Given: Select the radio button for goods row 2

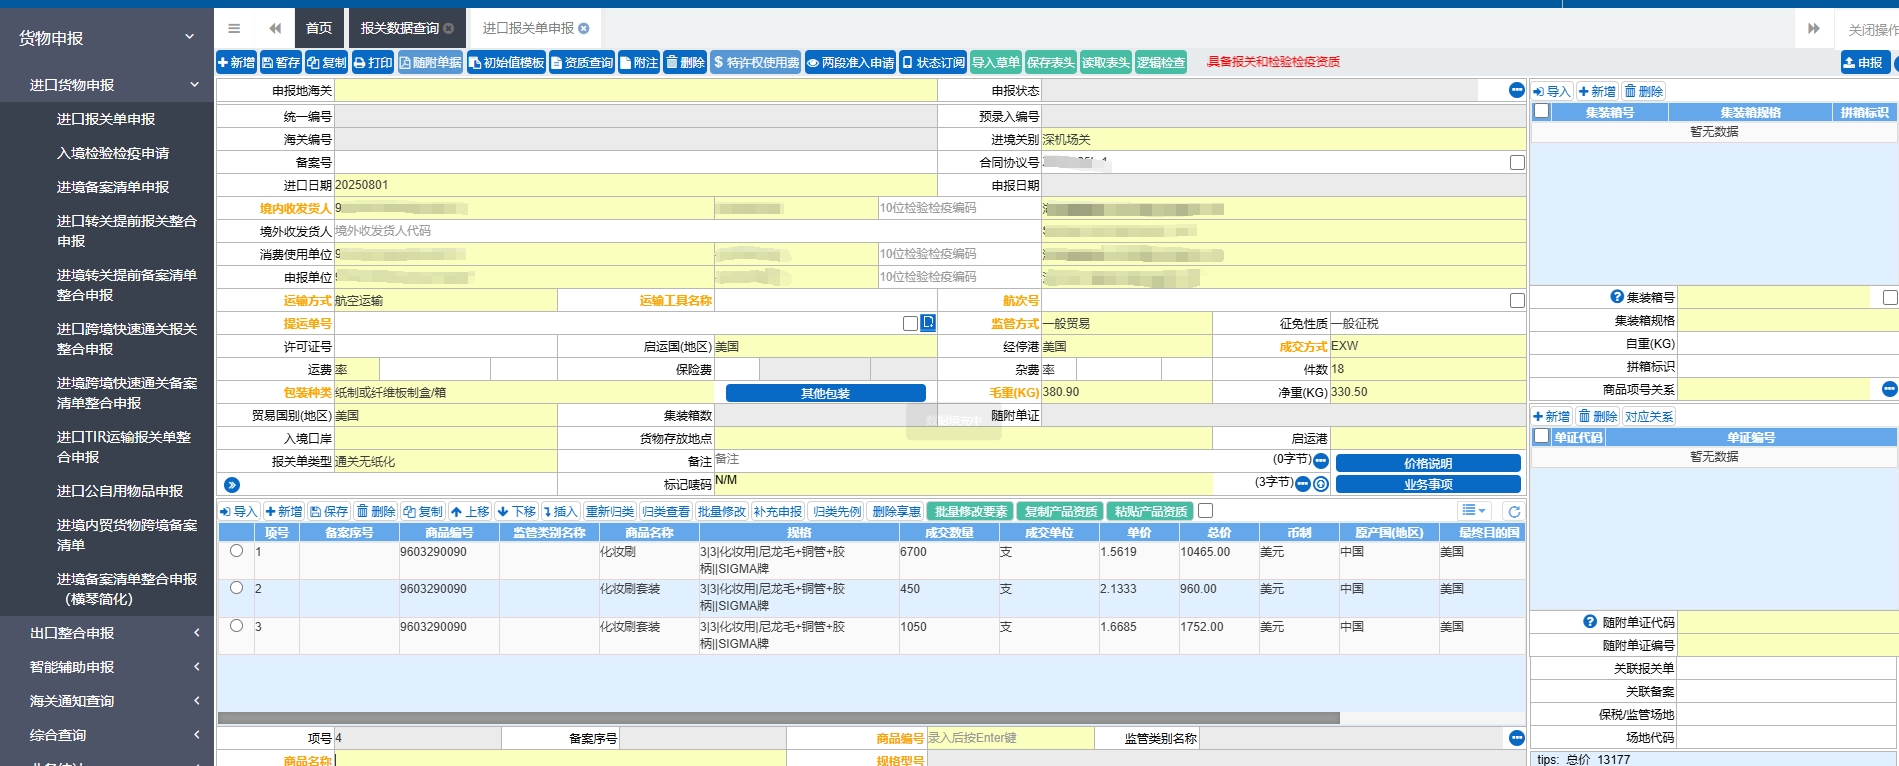Looking at the screenshot, I should pos(237,588).
